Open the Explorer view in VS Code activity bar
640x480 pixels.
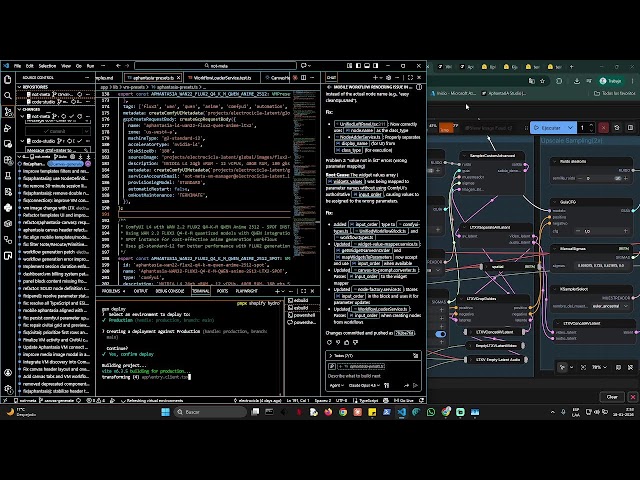(x=8, y=79)
